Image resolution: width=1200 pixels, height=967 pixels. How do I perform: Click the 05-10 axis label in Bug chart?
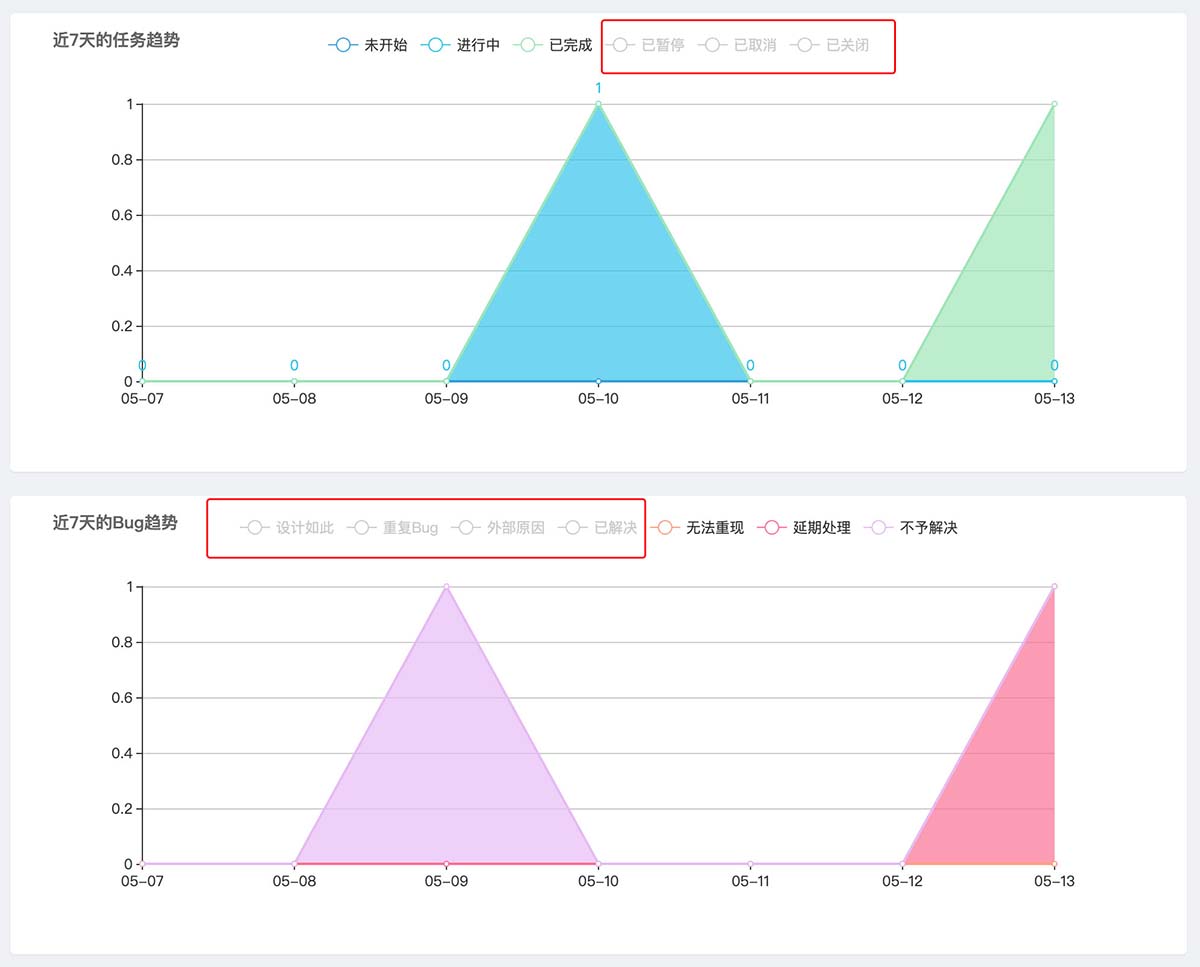(598, 881)
